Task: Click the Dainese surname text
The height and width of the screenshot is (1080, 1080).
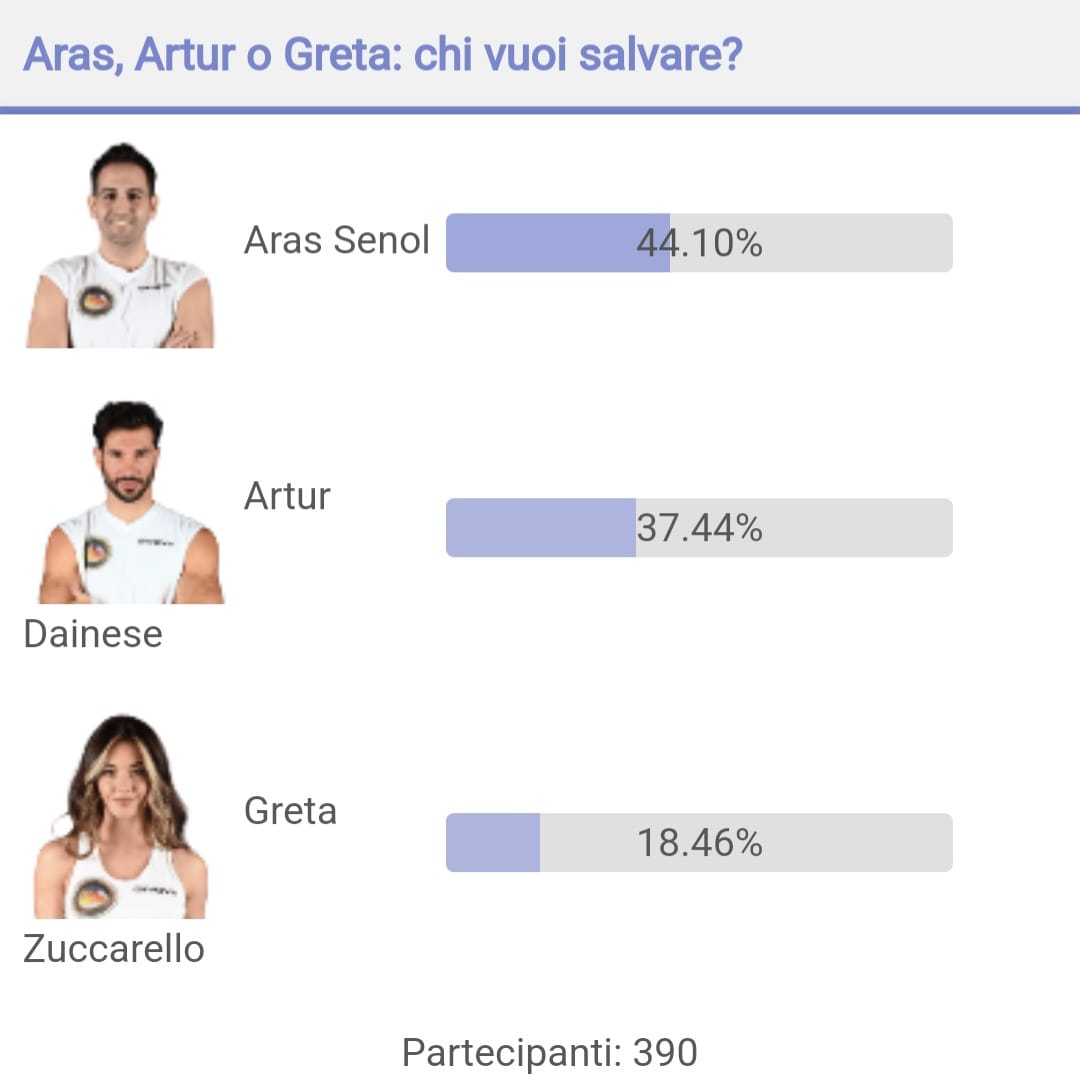Action: tap(93, 634)
